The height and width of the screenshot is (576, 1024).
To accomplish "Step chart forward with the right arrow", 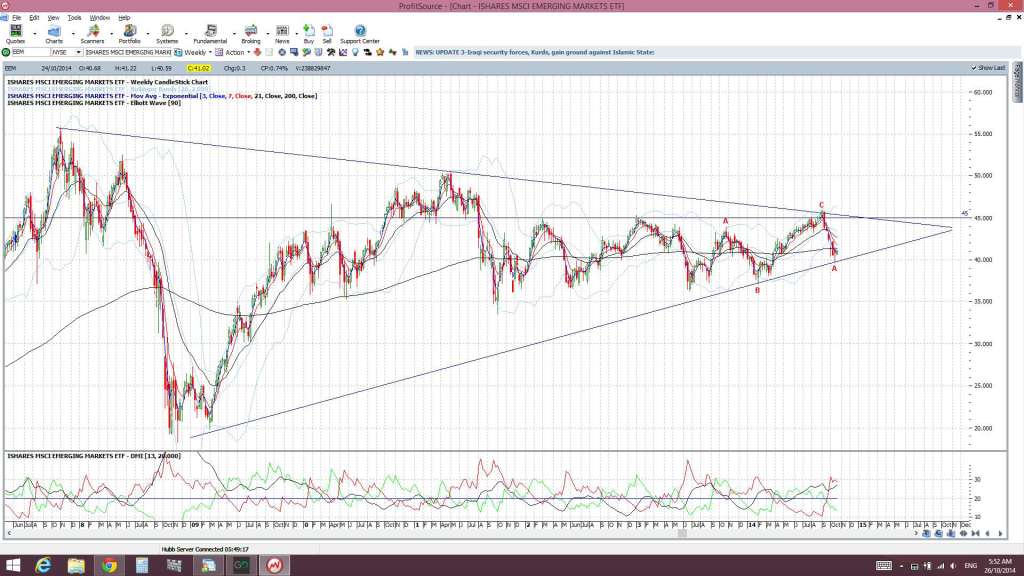I will click(1000, 533).
